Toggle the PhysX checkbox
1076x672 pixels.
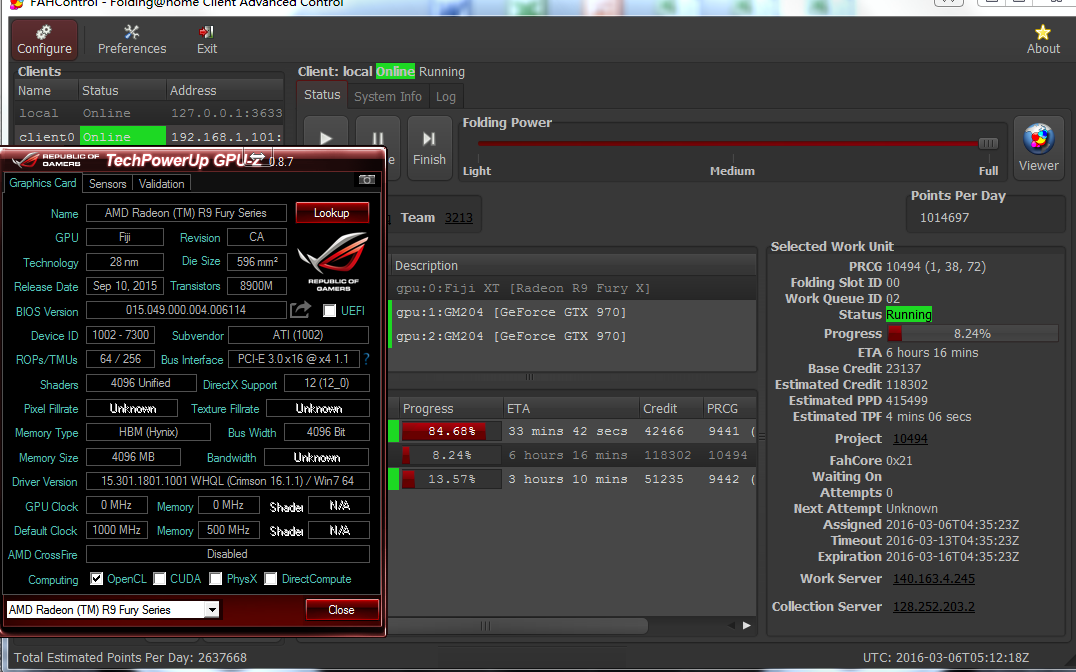215,579
